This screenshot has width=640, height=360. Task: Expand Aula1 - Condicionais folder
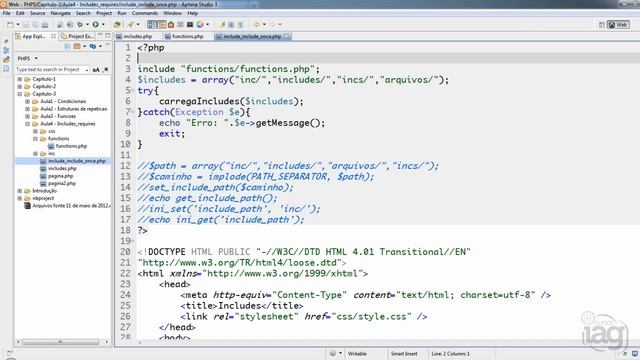pos(27,101)
